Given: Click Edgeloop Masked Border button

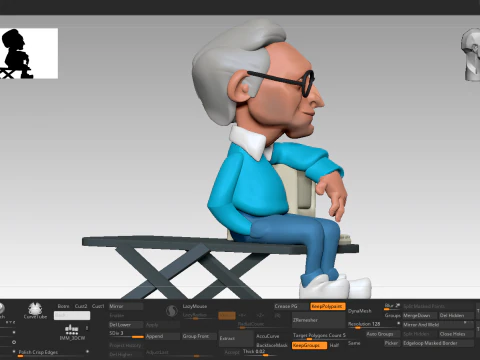Looking at the screenshot, I should [x=438, y=343].
